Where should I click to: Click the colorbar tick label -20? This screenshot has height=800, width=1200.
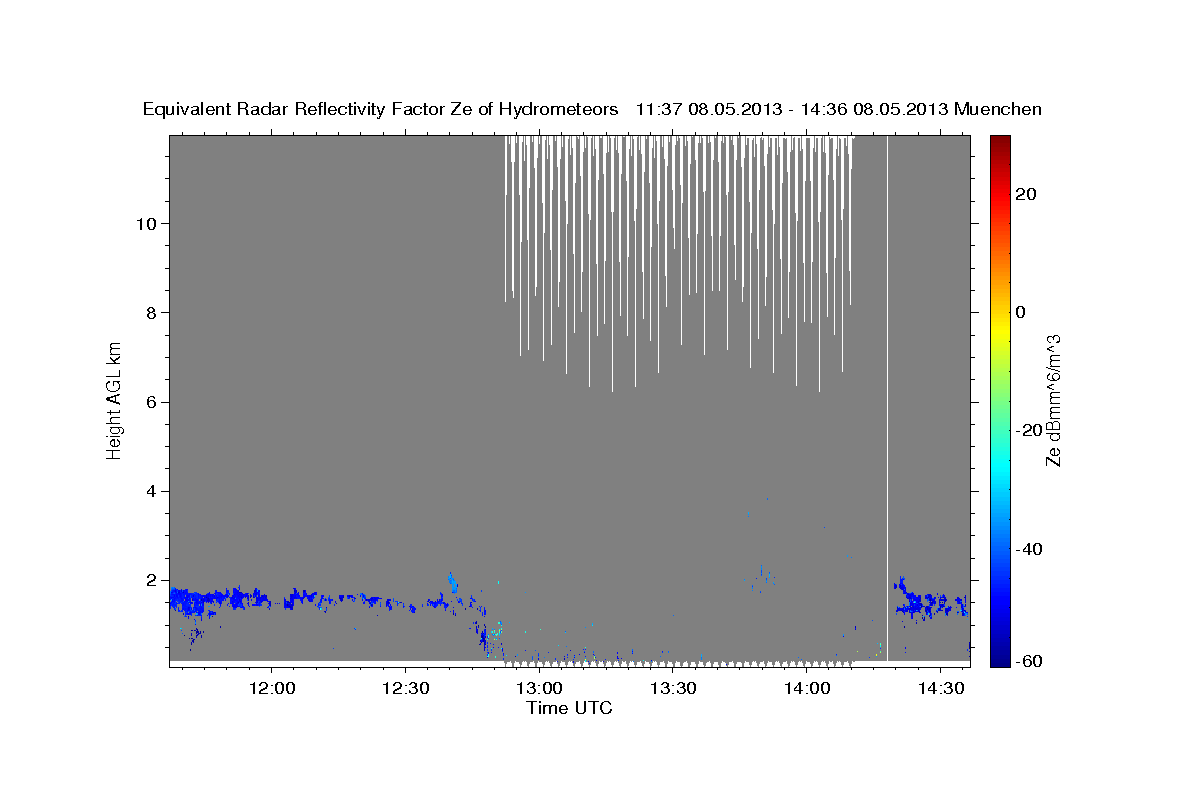(x=1029, y=430)
